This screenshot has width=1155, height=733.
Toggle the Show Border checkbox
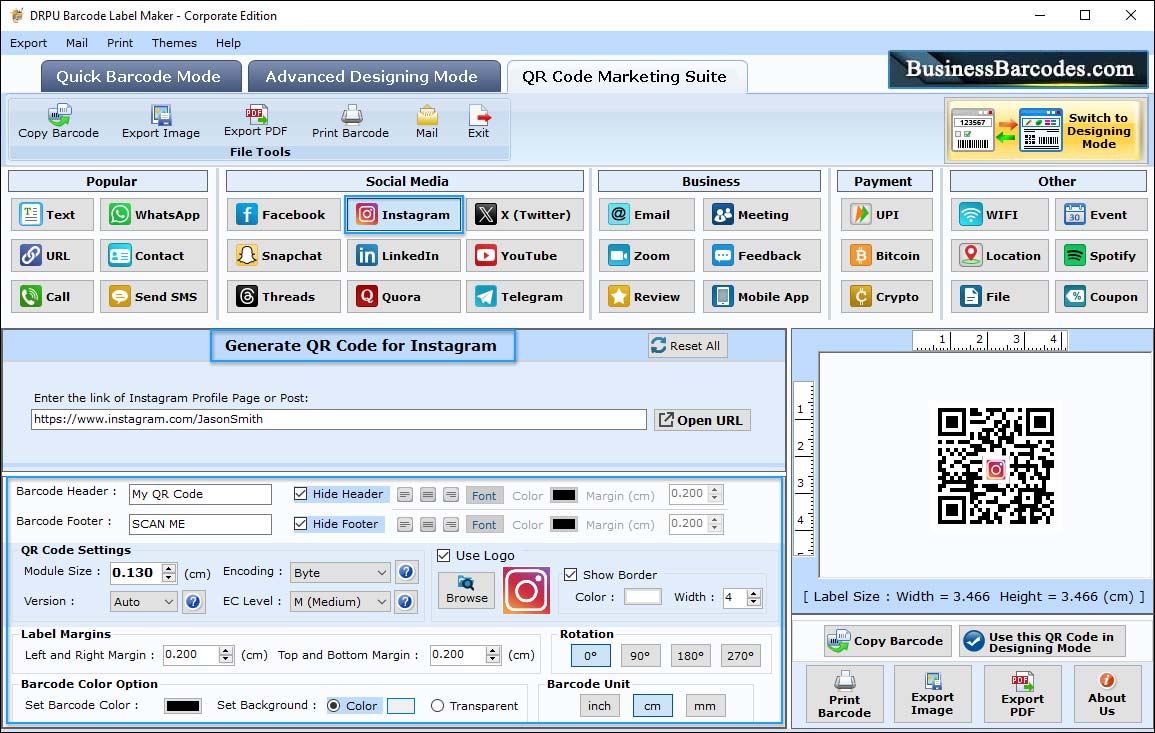[x=571, y=575]
